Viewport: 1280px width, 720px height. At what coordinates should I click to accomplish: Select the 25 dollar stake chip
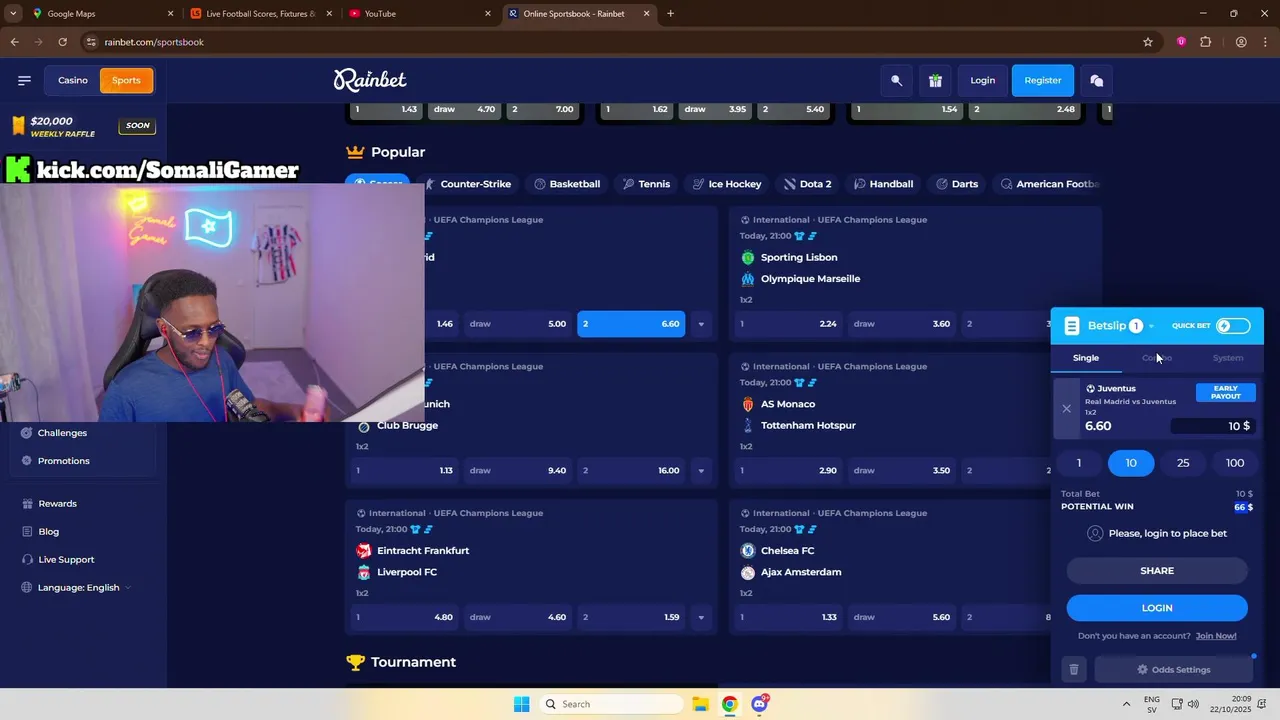pyautogui.click(x=1183, y=463)
